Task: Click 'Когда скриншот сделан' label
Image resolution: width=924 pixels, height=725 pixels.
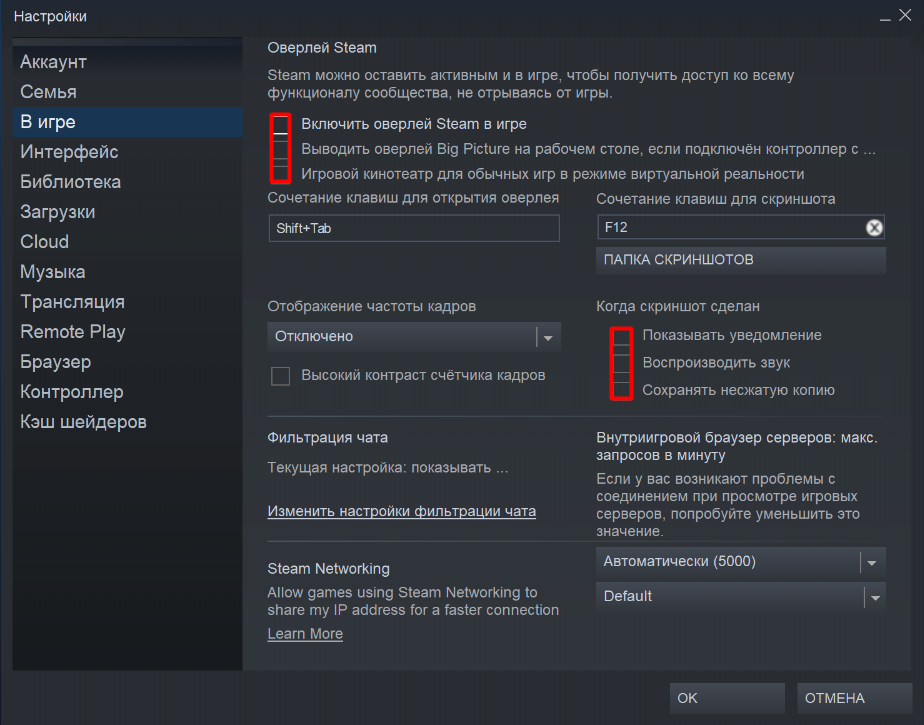Action: coord(678,307)
